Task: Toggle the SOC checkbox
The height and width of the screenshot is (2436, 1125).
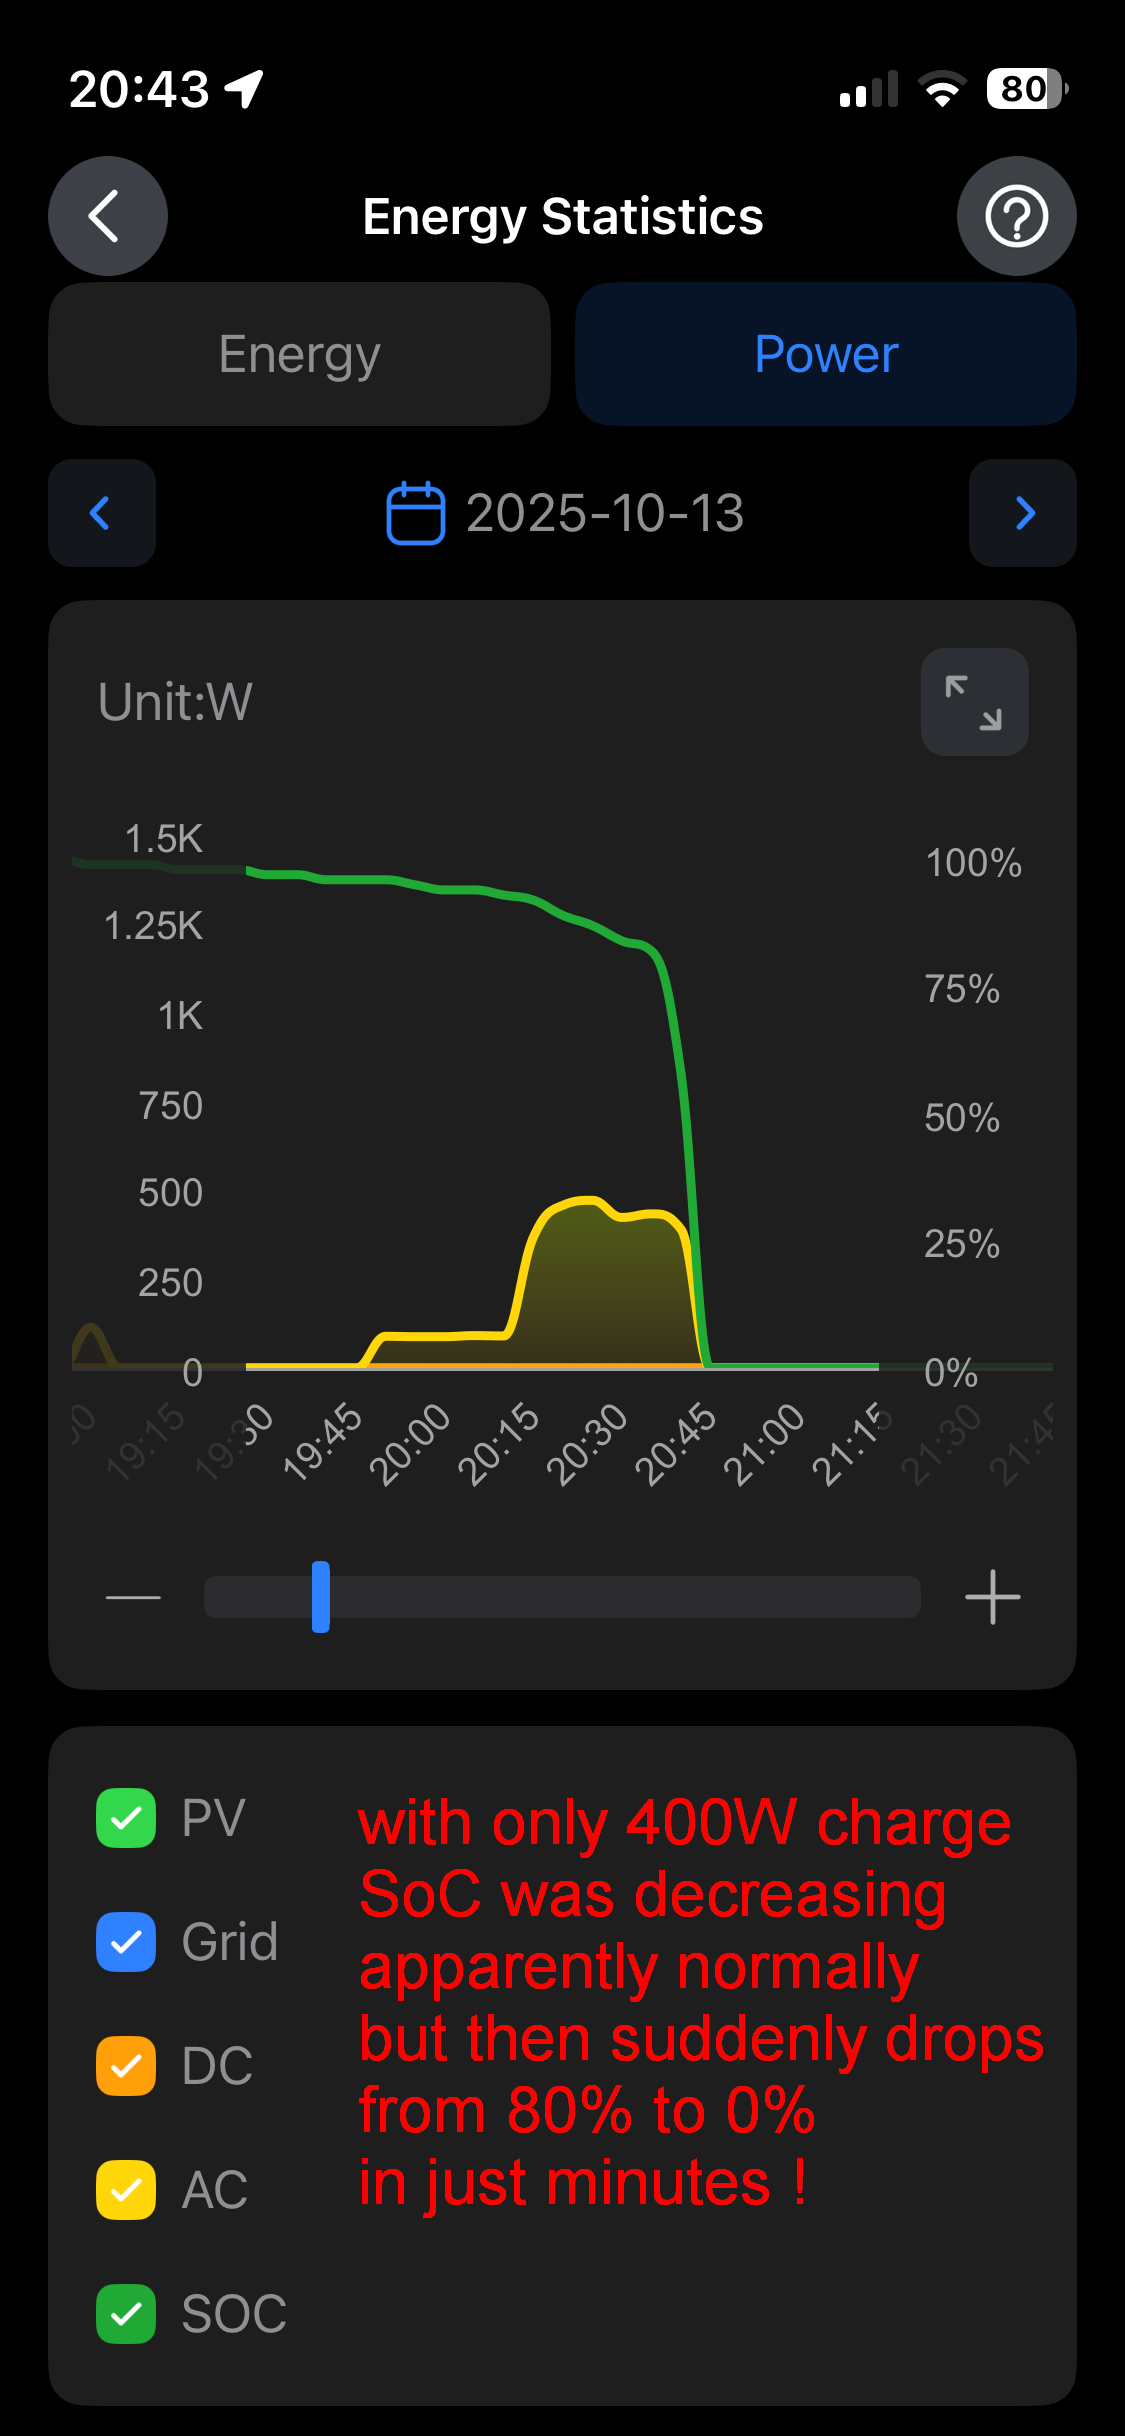Action: tap(126, 2314)
